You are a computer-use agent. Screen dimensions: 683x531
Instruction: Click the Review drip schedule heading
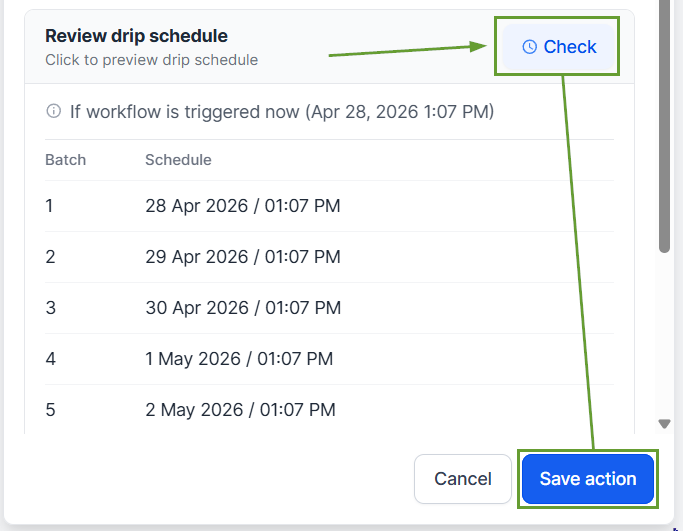coord(136,37)
